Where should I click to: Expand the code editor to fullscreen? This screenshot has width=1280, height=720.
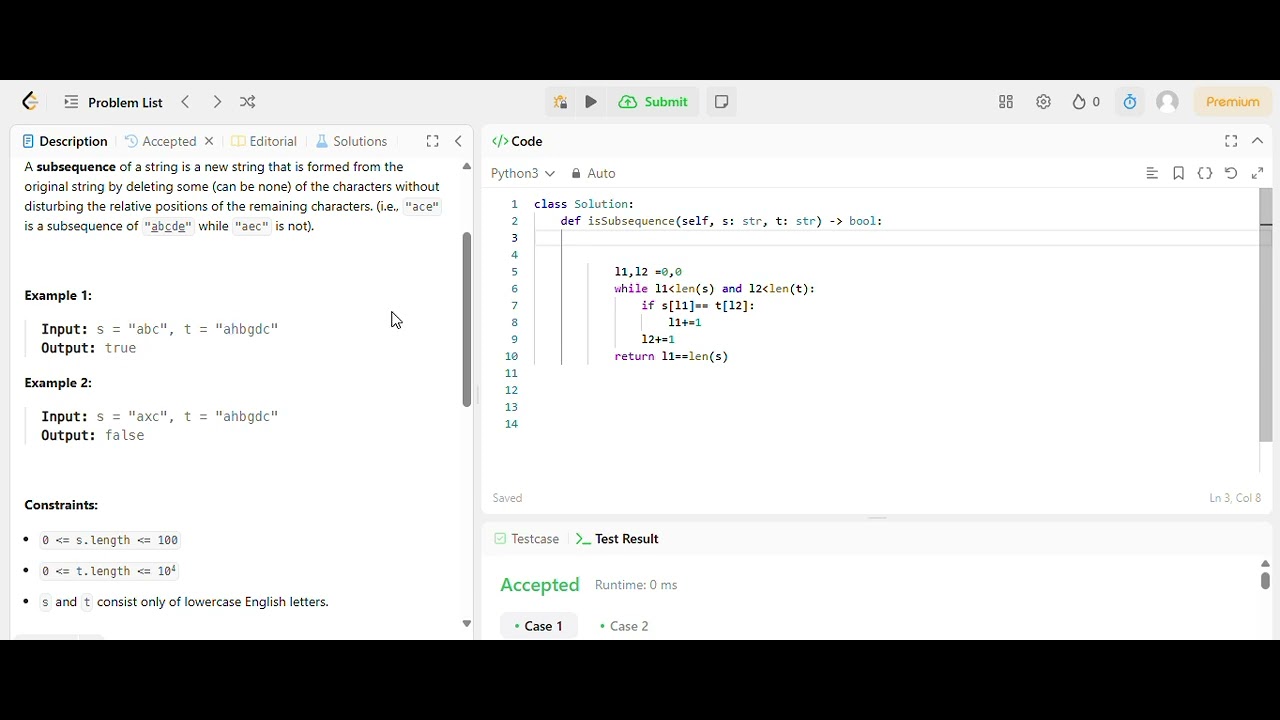(1258, 173)
